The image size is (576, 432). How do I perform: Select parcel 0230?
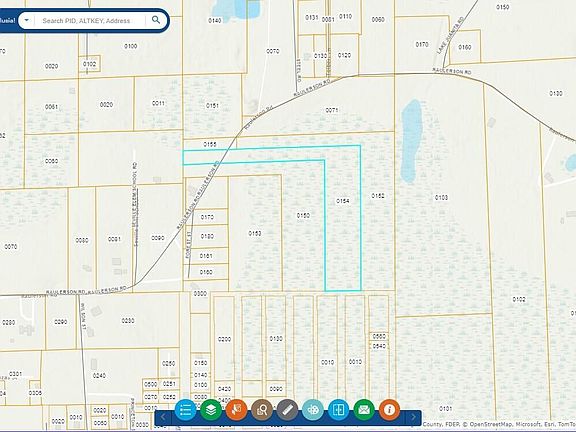[127, 321]
